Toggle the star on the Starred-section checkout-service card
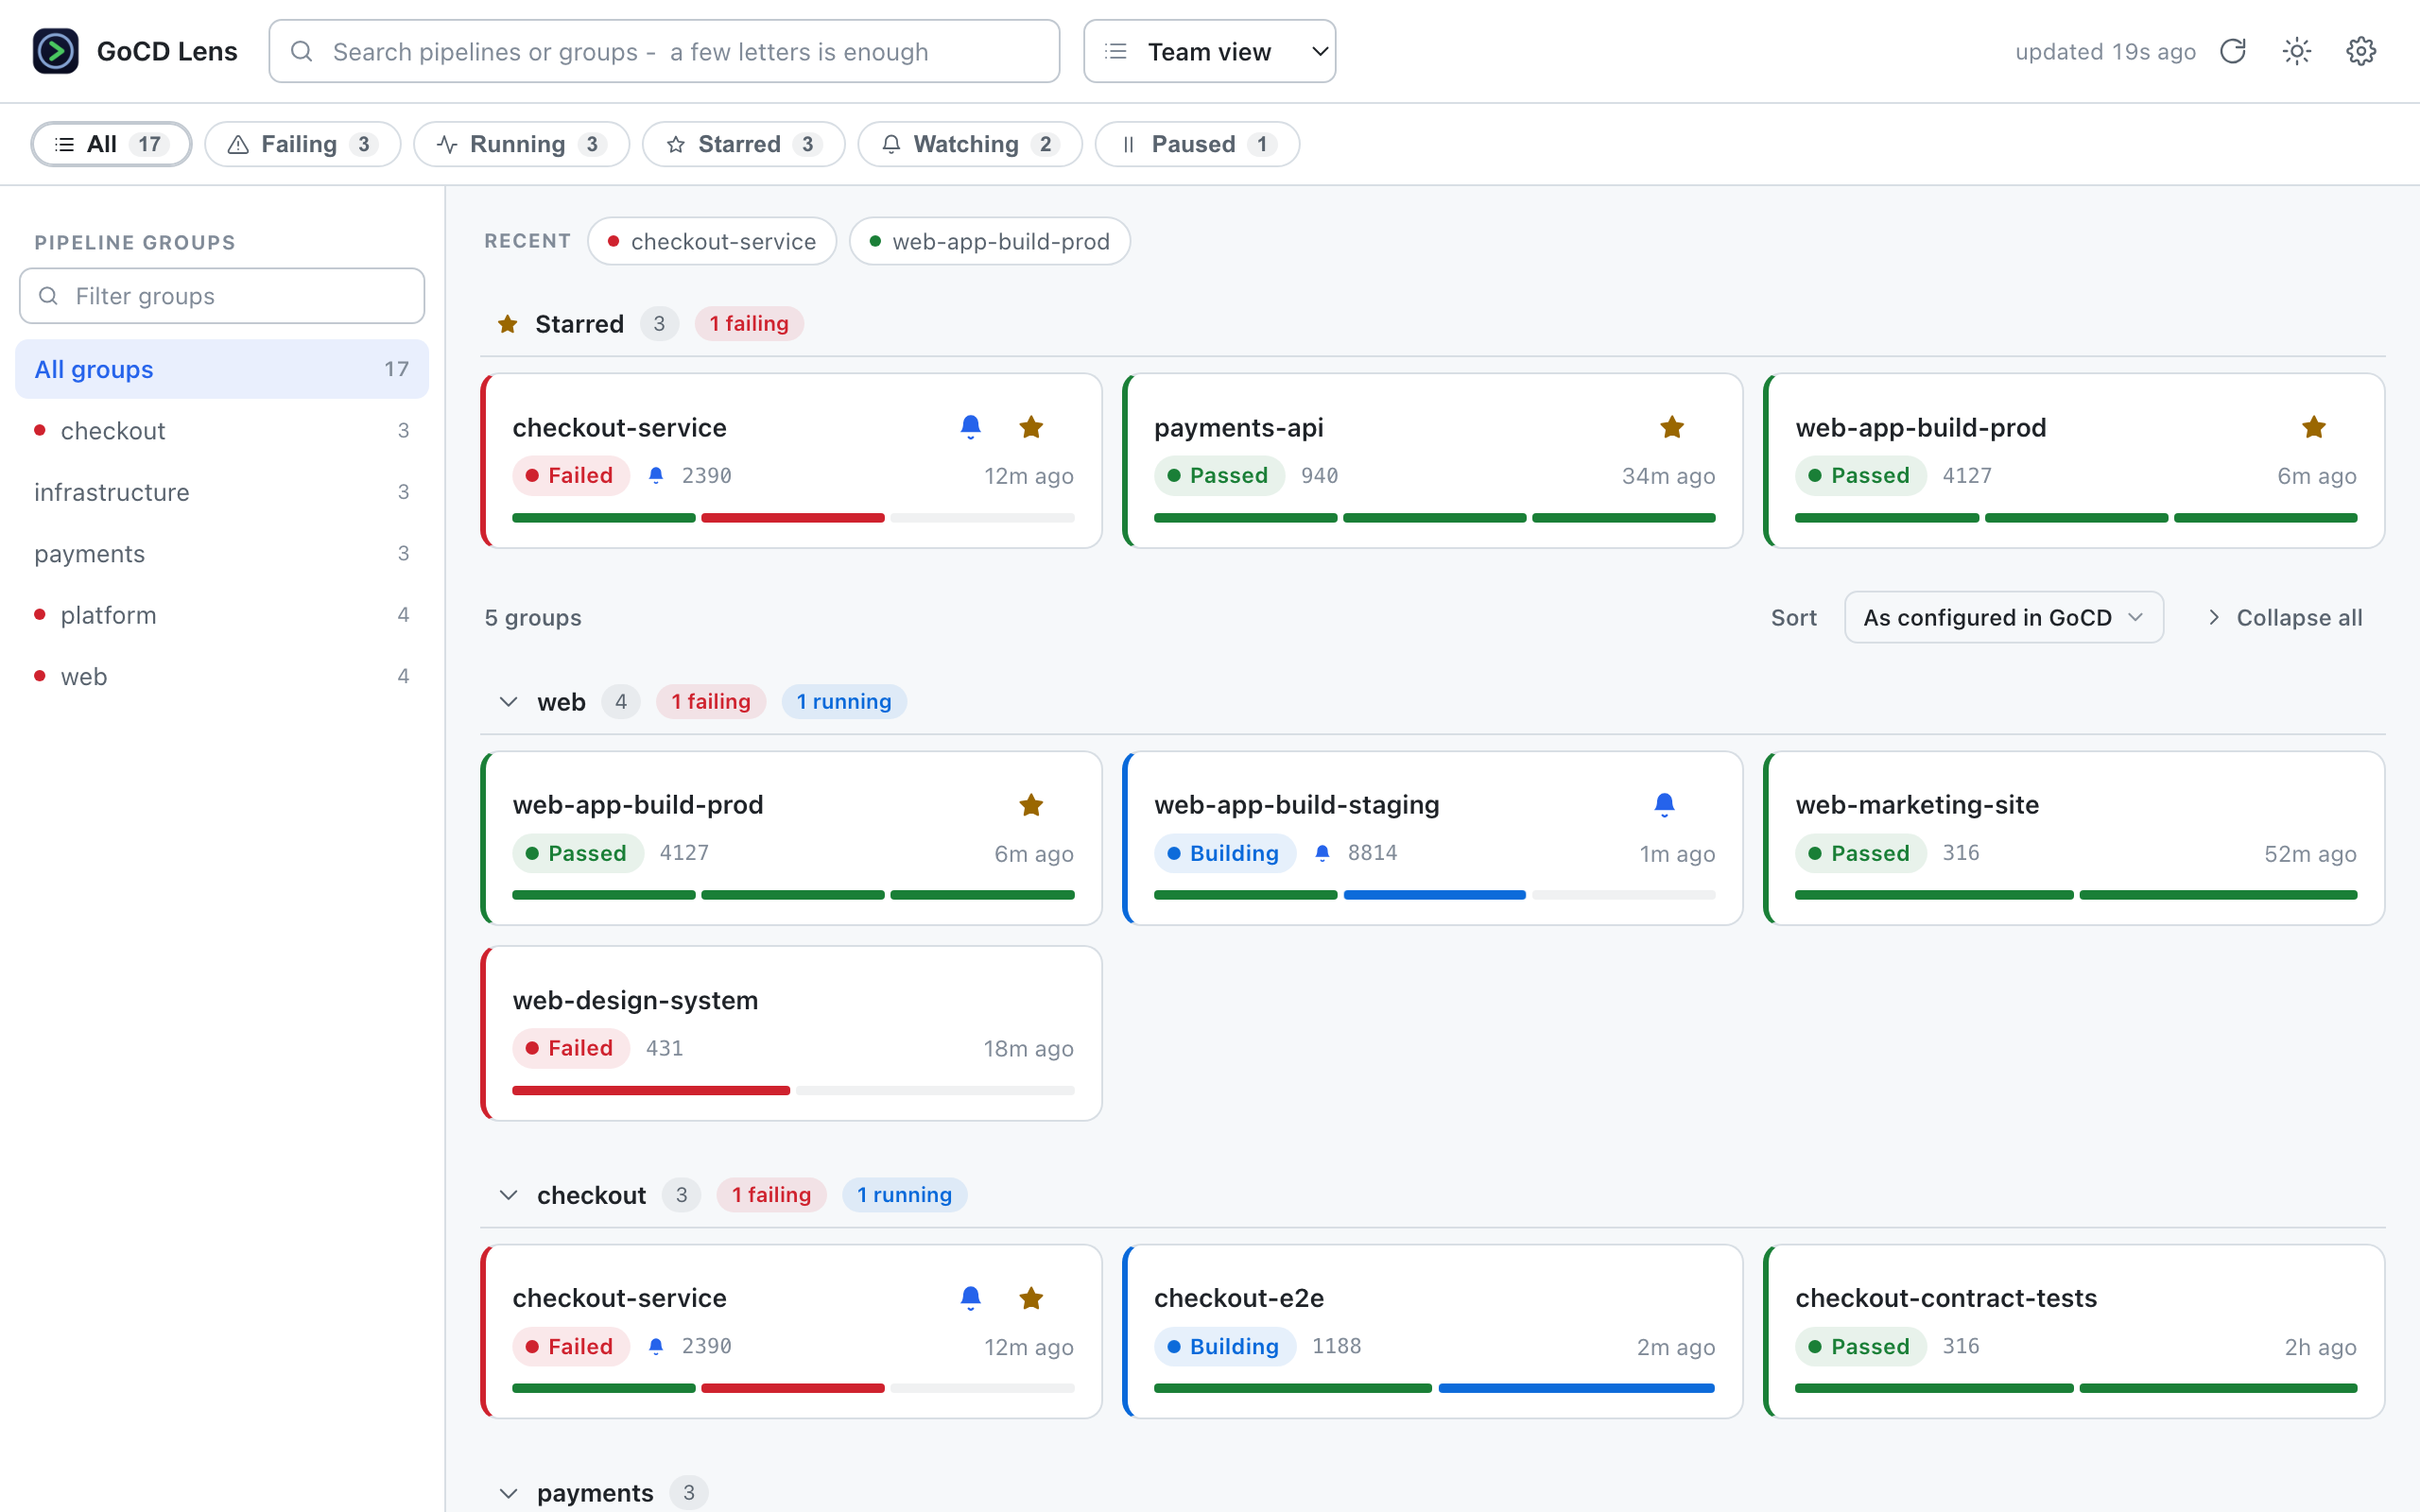 click(x=1031, y=427)
